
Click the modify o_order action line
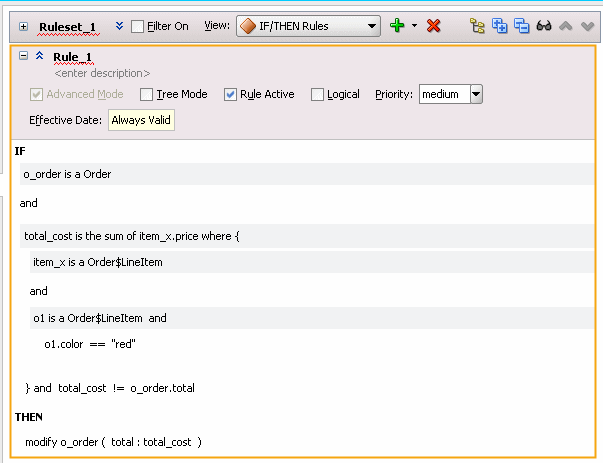point(113,442)
